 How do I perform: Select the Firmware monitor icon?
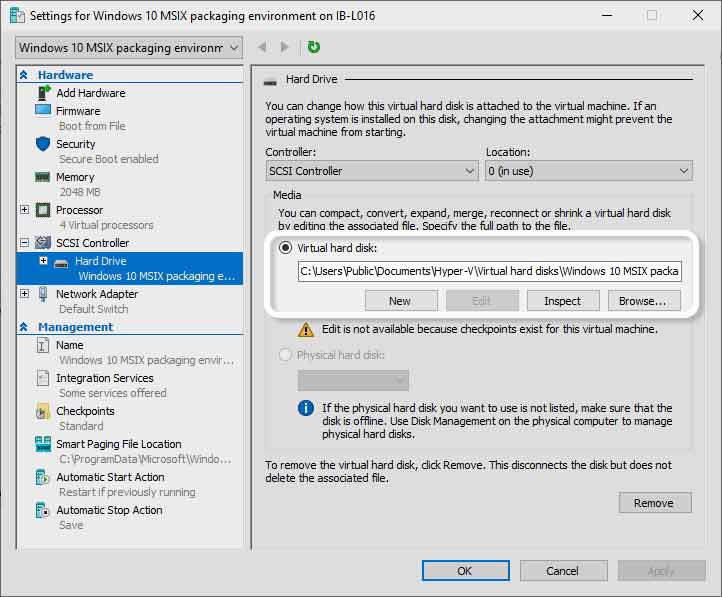pyautogui.click(x=43, y=110)
